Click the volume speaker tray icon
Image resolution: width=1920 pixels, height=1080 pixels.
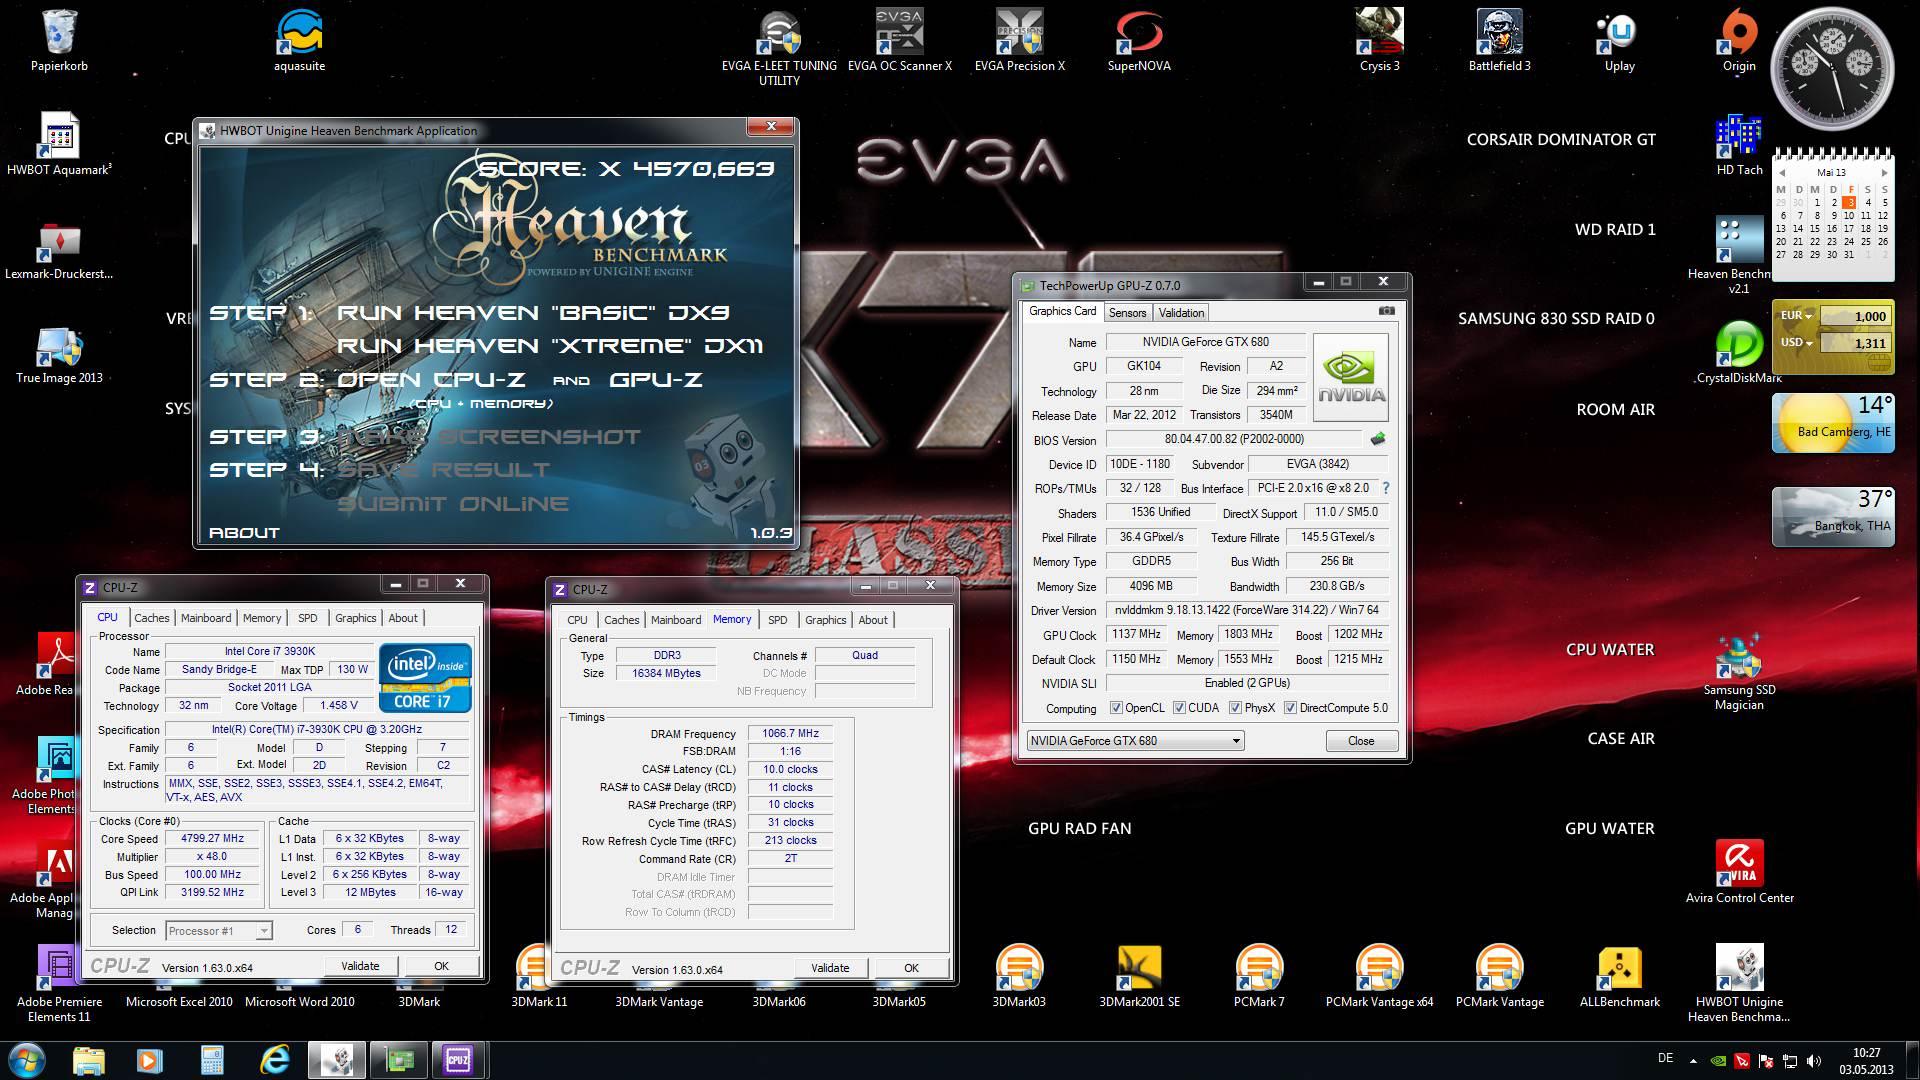click(x=1815, y=1061)
